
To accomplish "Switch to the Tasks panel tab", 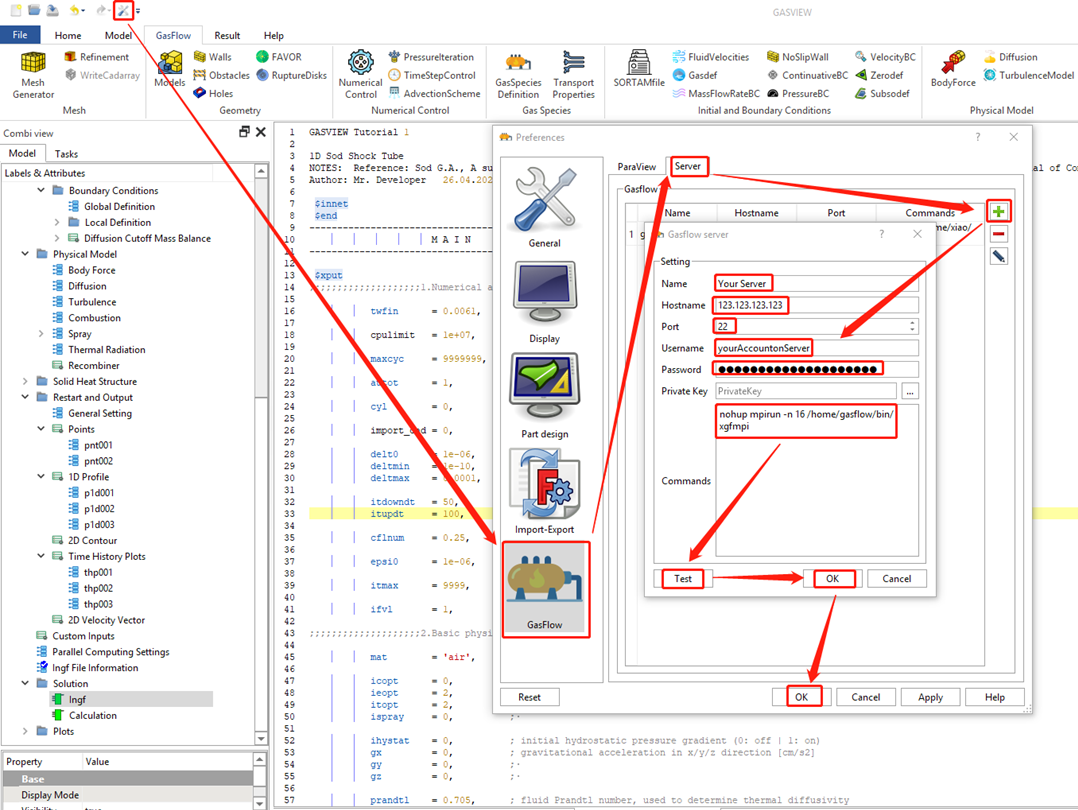I will click(66, 153).
